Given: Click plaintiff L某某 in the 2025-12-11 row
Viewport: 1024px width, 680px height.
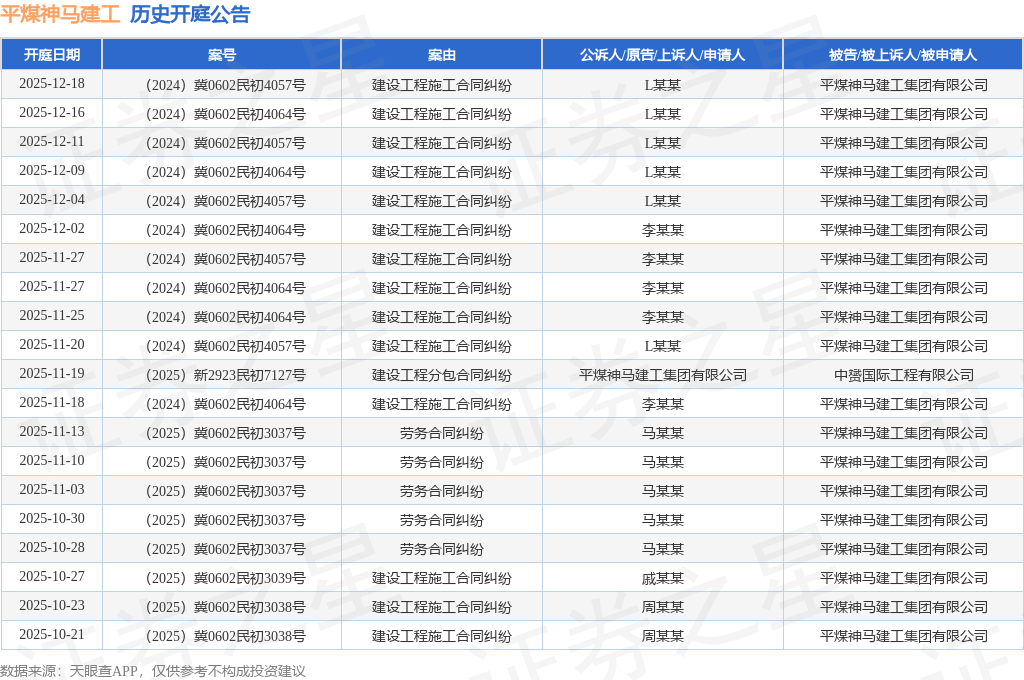Looking at the screenshot, I should coord(662,143).
